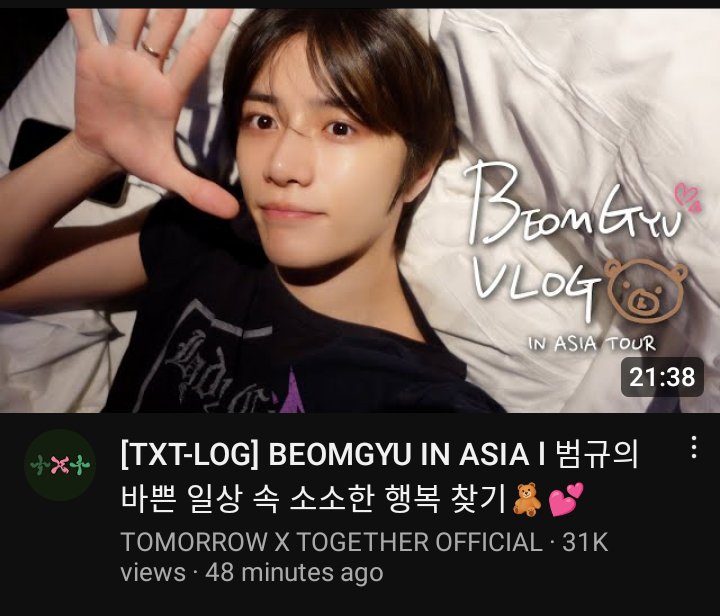Click the 31K views count text
The height and width of the screenshot is (616, 720).
[585, 542]
